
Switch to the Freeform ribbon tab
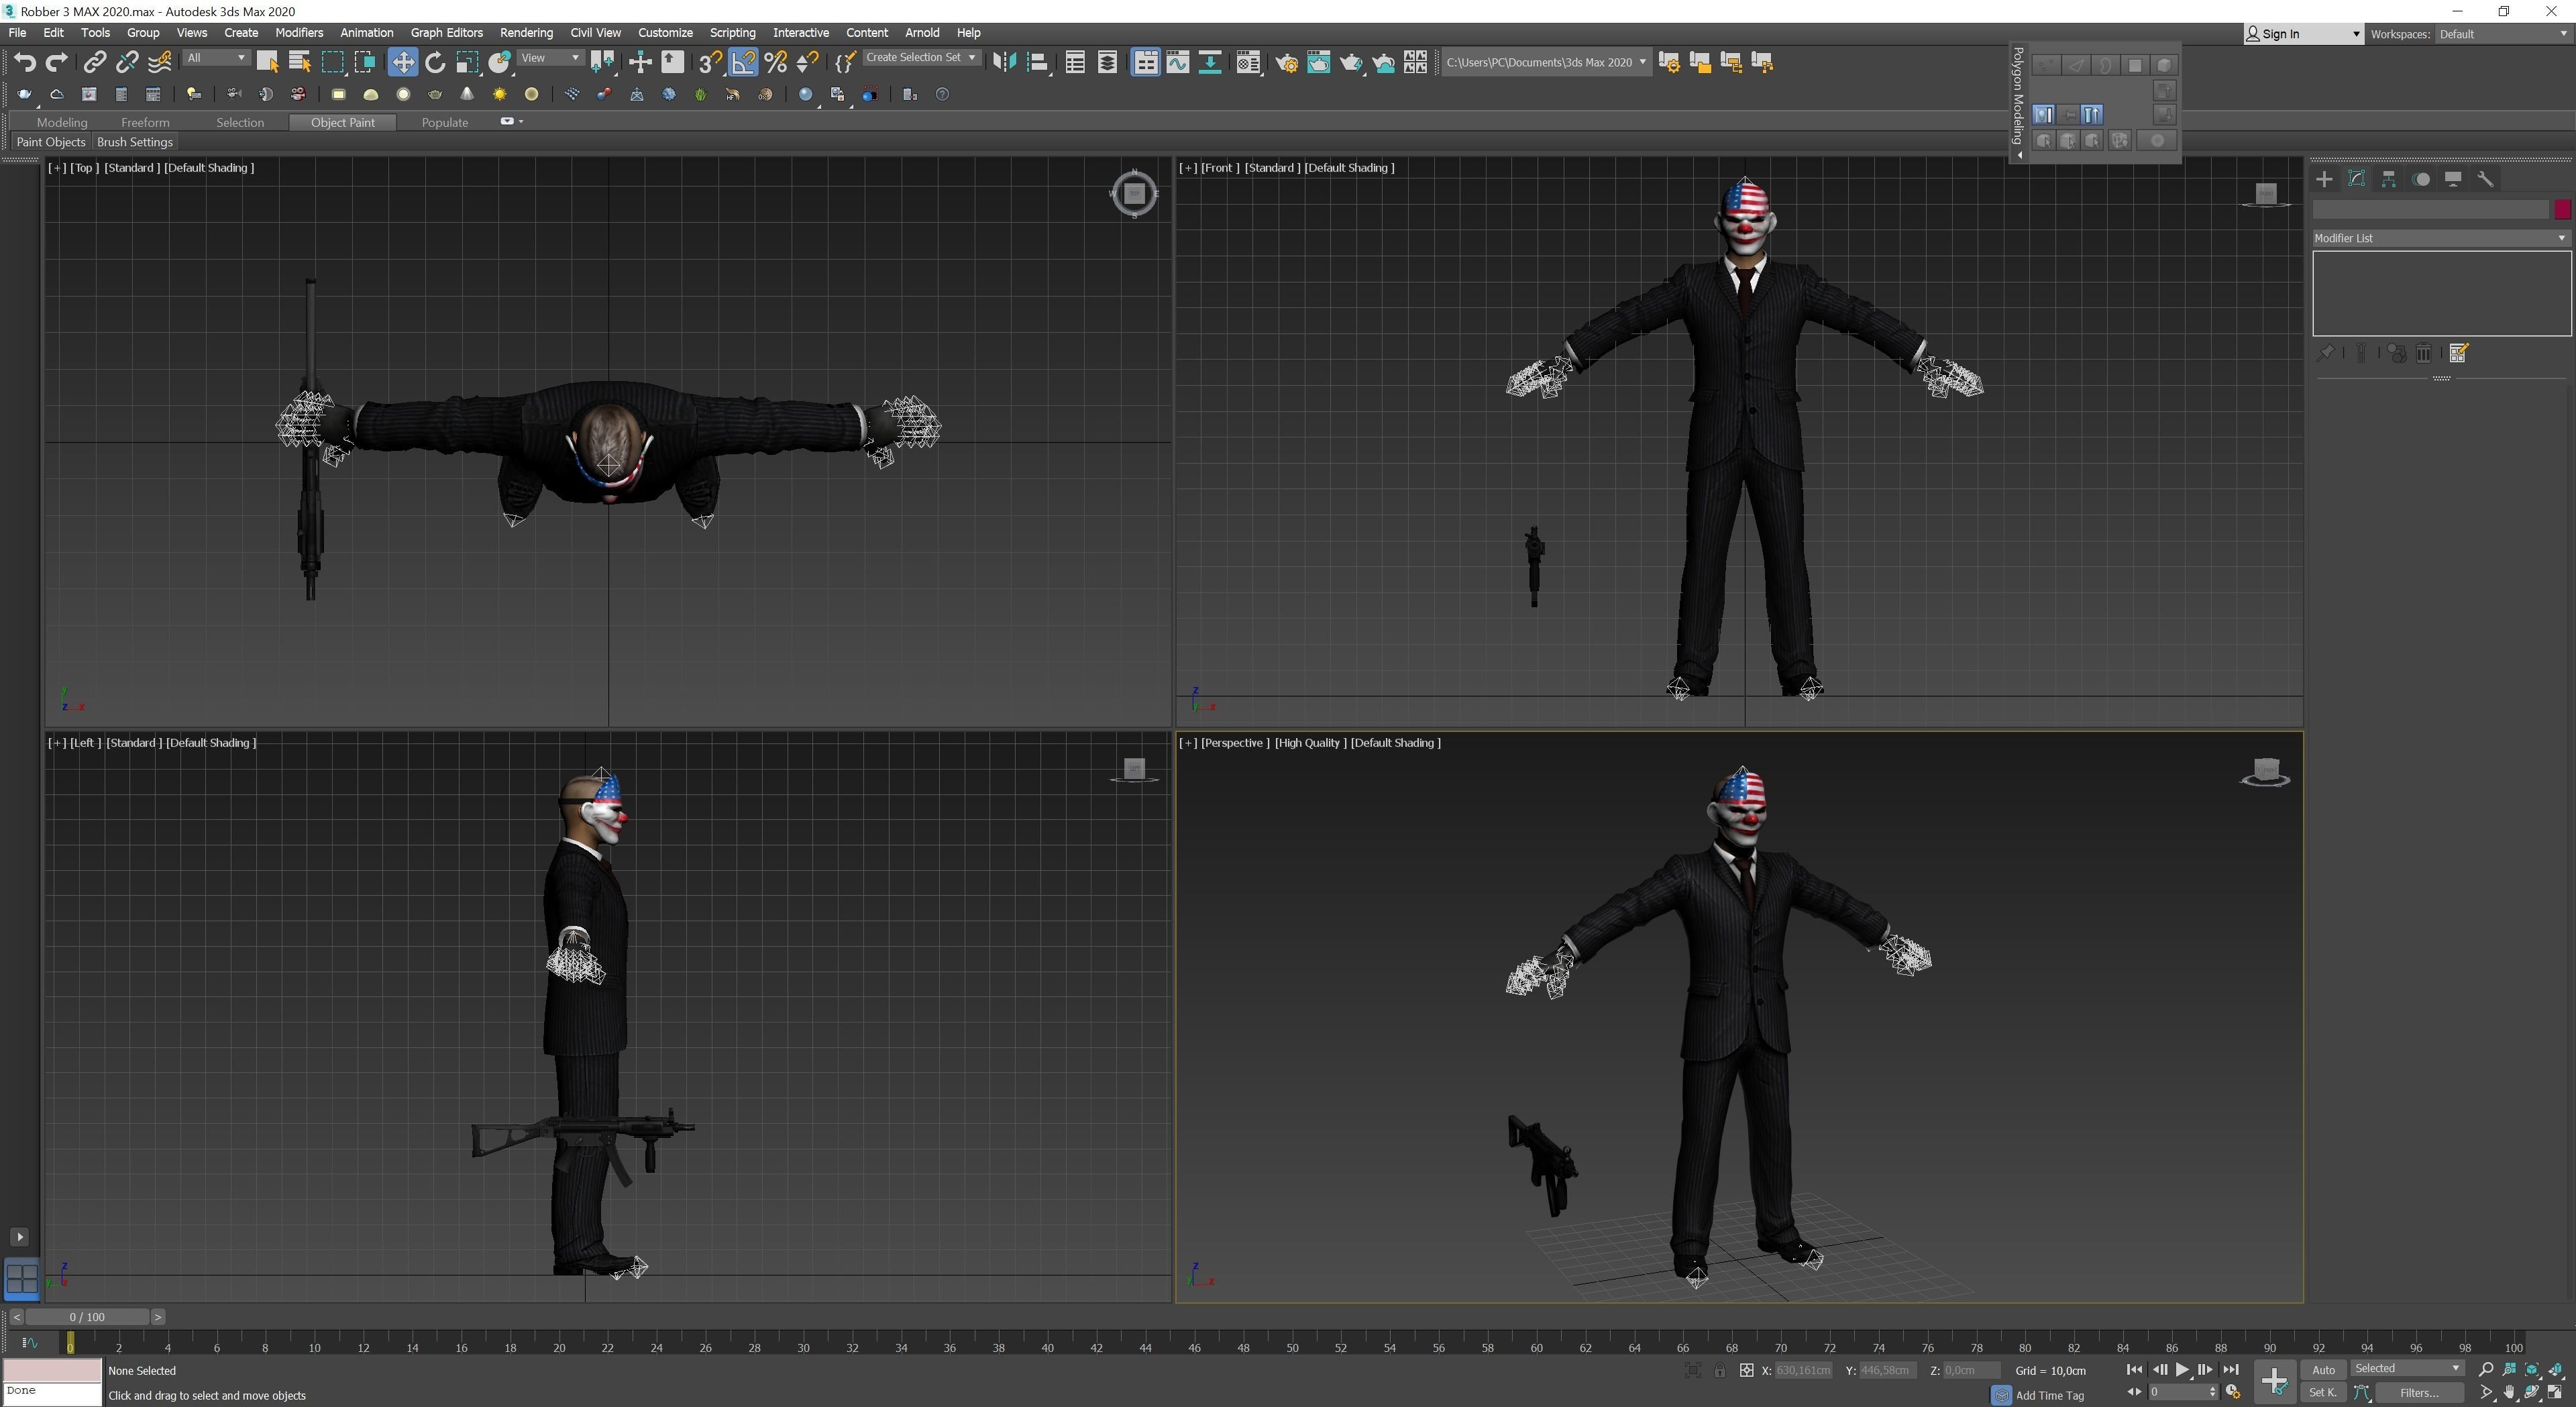pos(145,122)
